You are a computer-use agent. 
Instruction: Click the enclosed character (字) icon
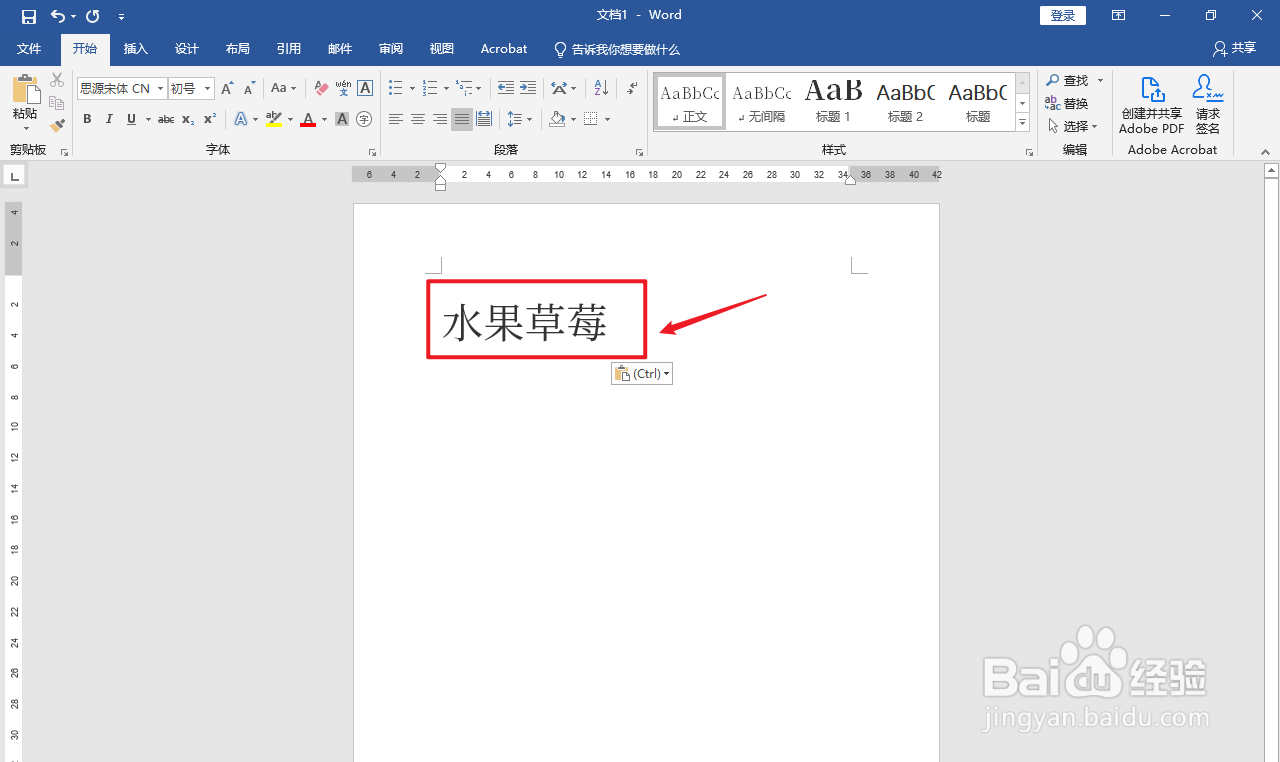364,119
